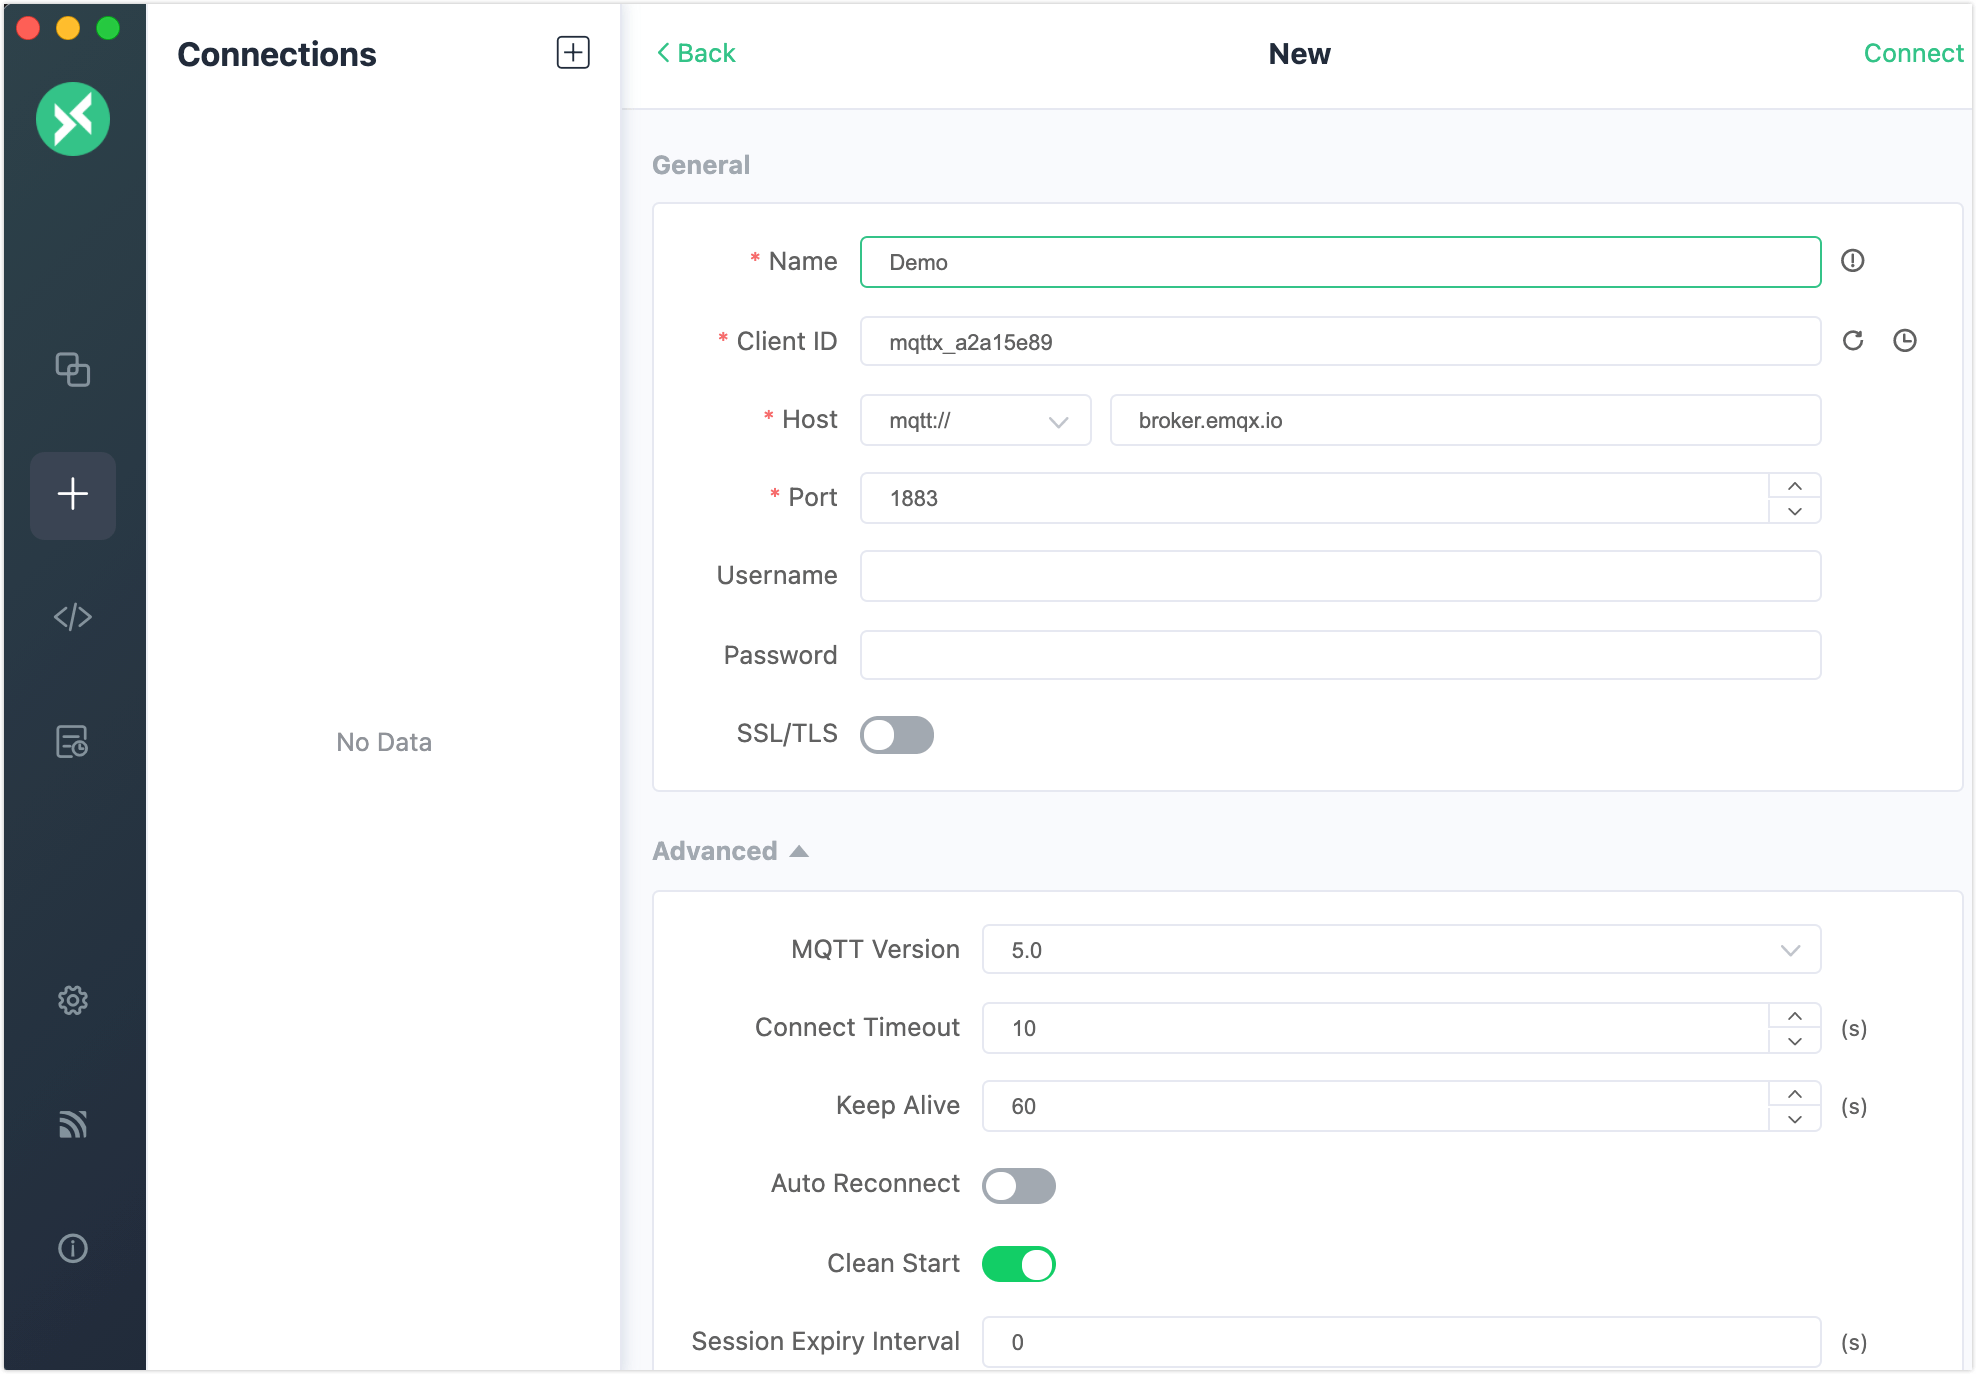Enable the SSL/TLS switch
This screenshot has width=1976, height=1374.
896,735
